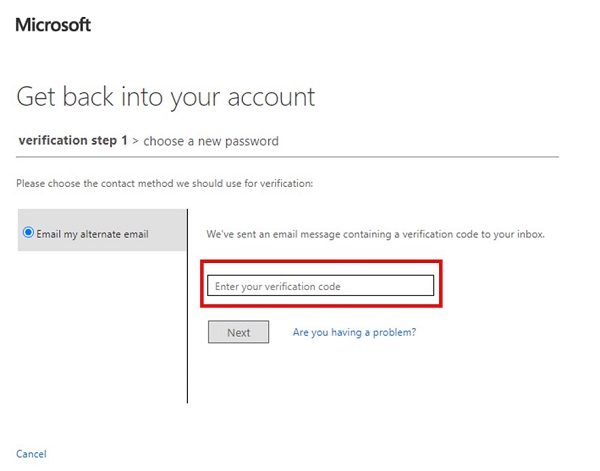Screen dimensions: 600x471
Task: Click the Microsoft logo
Action: coord(53,24)
